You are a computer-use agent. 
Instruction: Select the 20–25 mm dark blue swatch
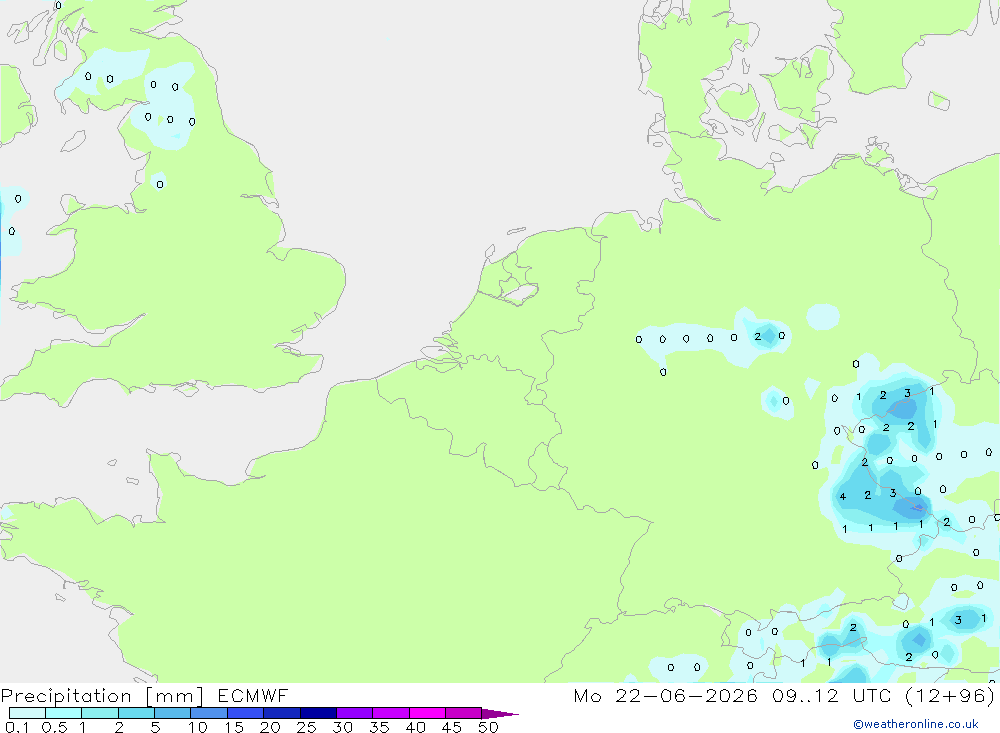pyautogui.click(x=282, y=713)
